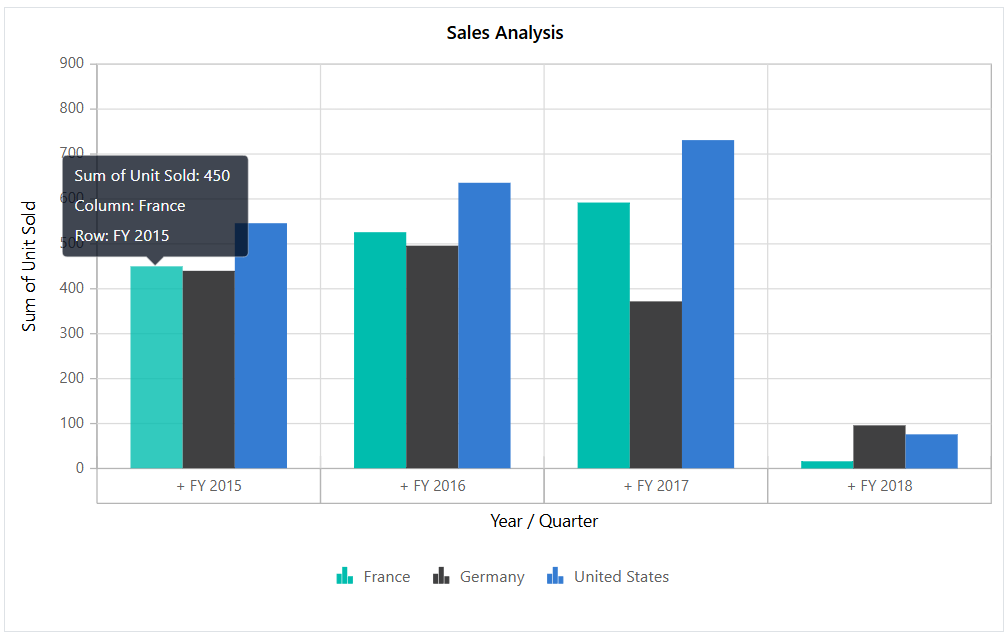Click the tooltip showing Sum of Unit Sold 450
1005x633 pixels.
[155, 205]
